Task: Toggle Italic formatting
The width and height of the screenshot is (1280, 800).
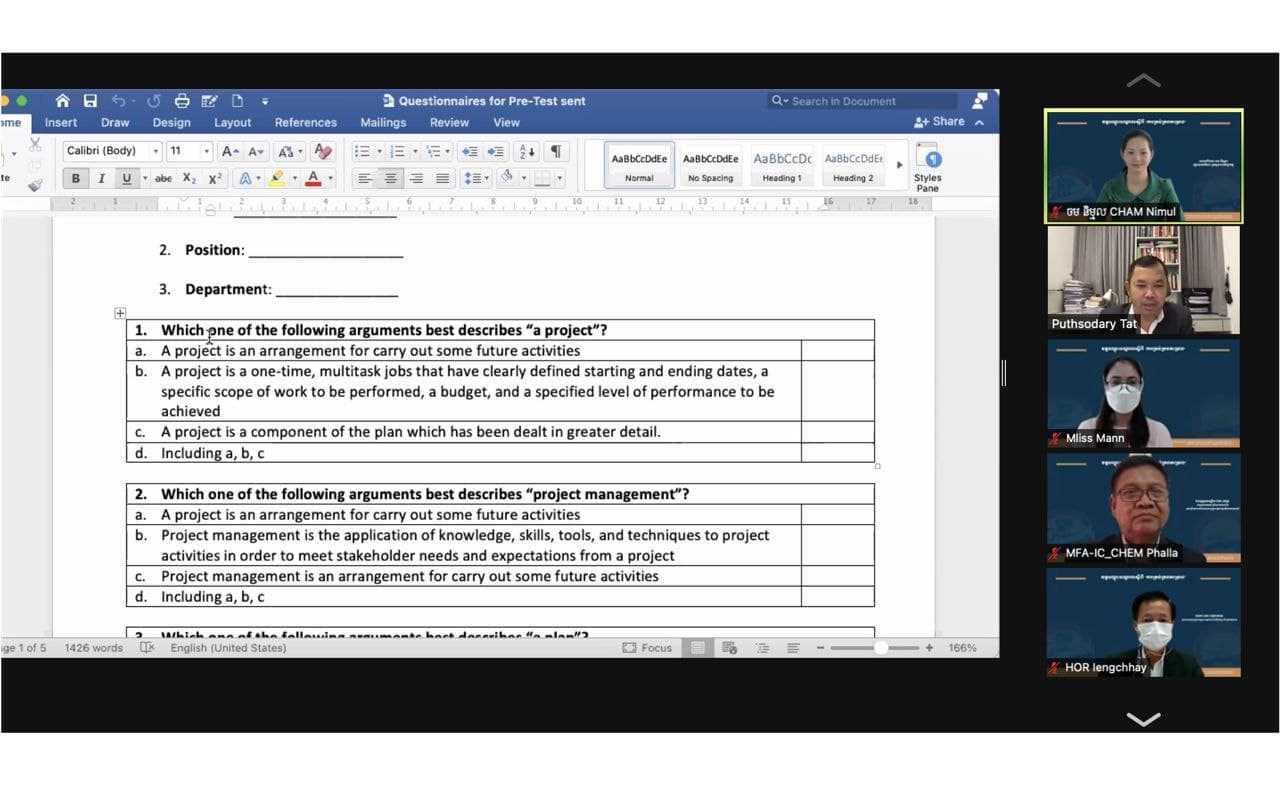Action: click(101, 179)
